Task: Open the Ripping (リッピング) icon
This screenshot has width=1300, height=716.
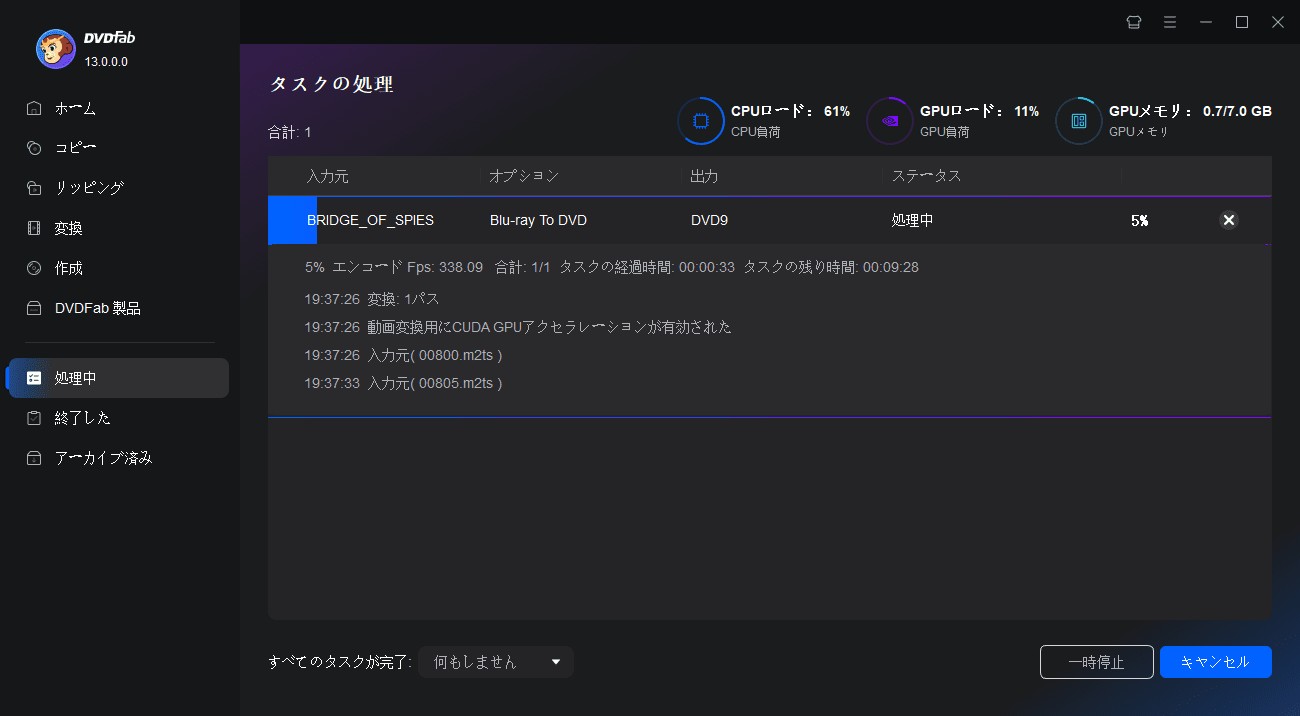Action: coord(34,188)
